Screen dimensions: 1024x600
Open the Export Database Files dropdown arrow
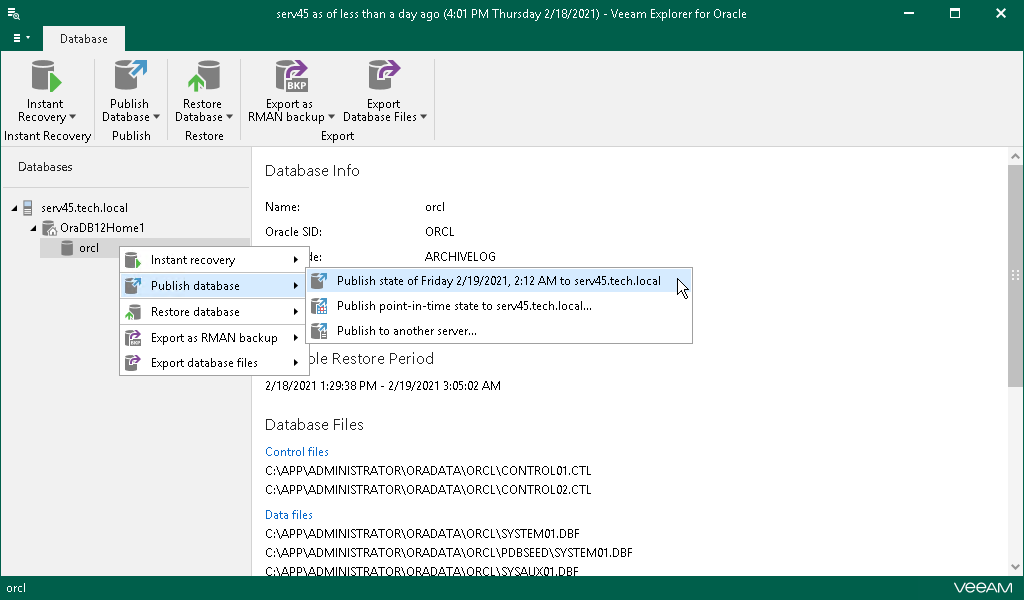pos(423,117)
